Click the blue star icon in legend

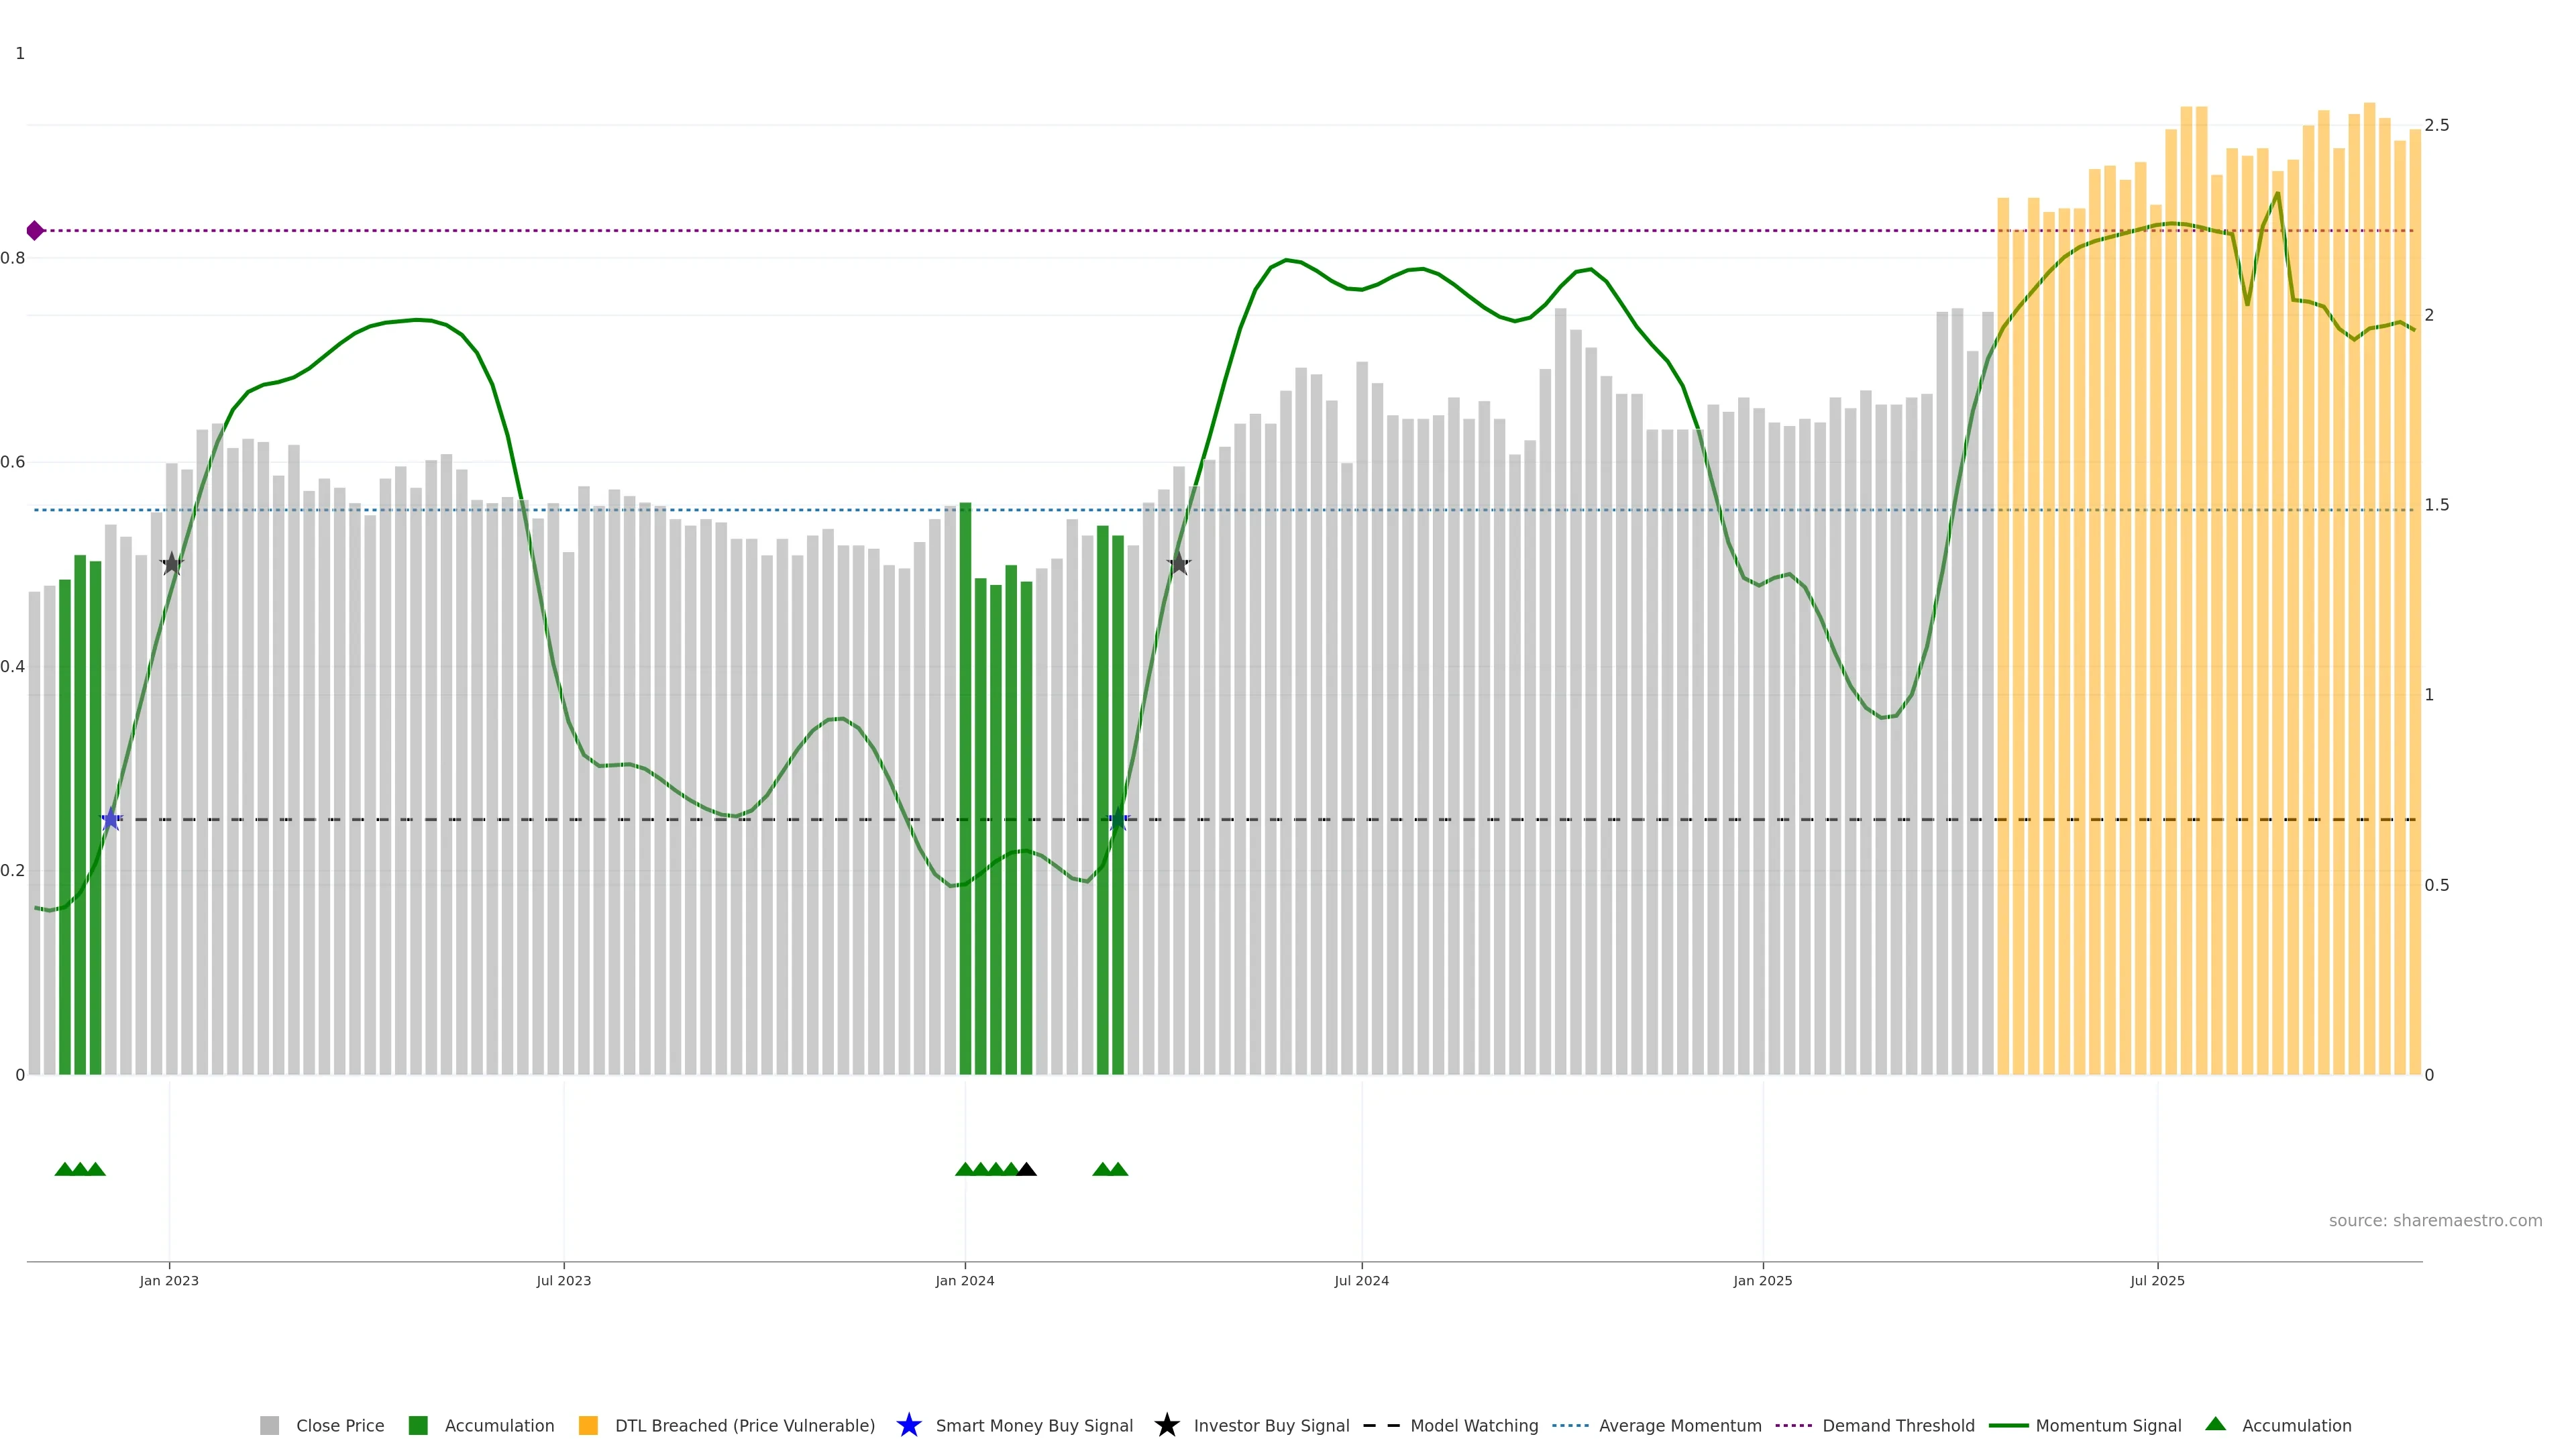(x=908, y=1425)
